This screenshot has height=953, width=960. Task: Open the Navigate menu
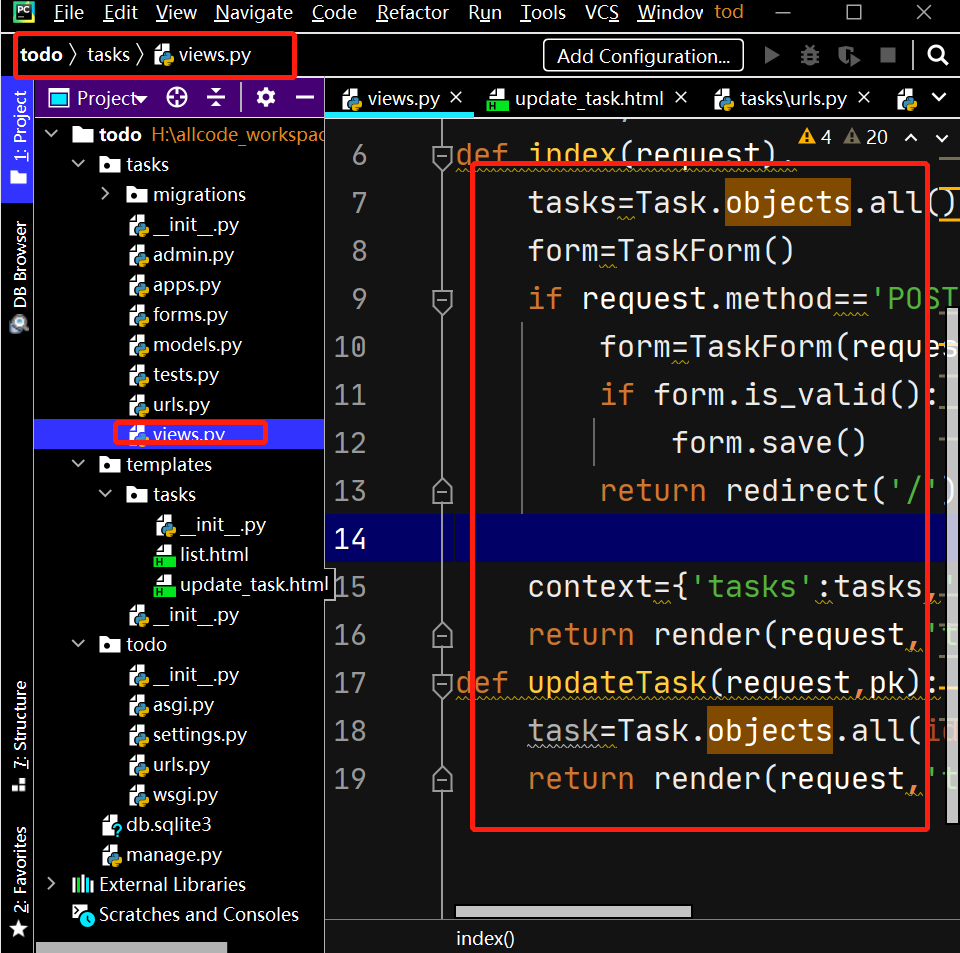click(253, 12)
